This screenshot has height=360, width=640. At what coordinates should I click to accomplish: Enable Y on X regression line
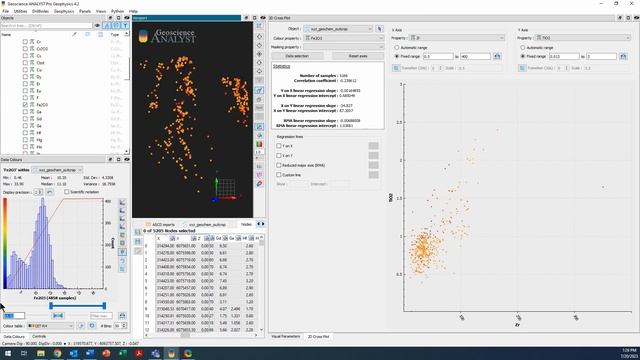pyautogui.click(x=279, y=146)
